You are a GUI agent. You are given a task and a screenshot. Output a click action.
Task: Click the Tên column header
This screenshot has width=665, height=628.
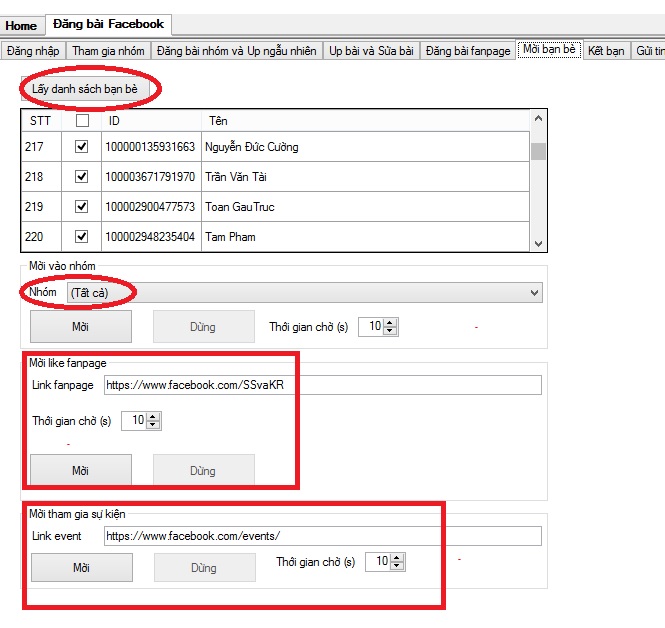[365, 120]
